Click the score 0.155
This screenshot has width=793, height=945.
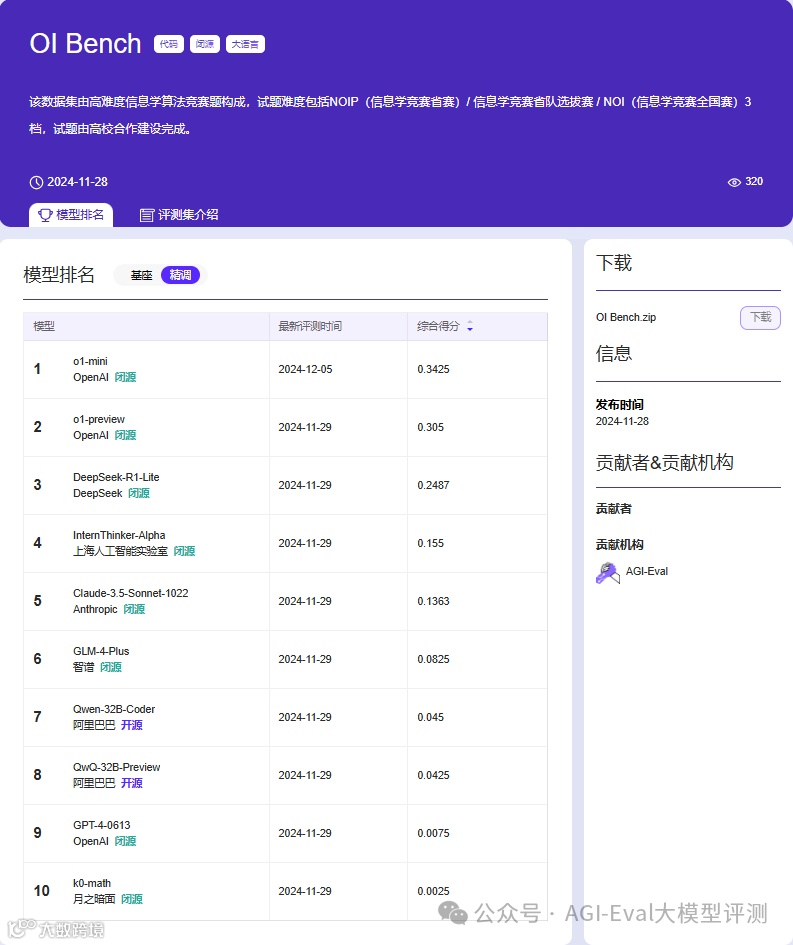[430, 543]
